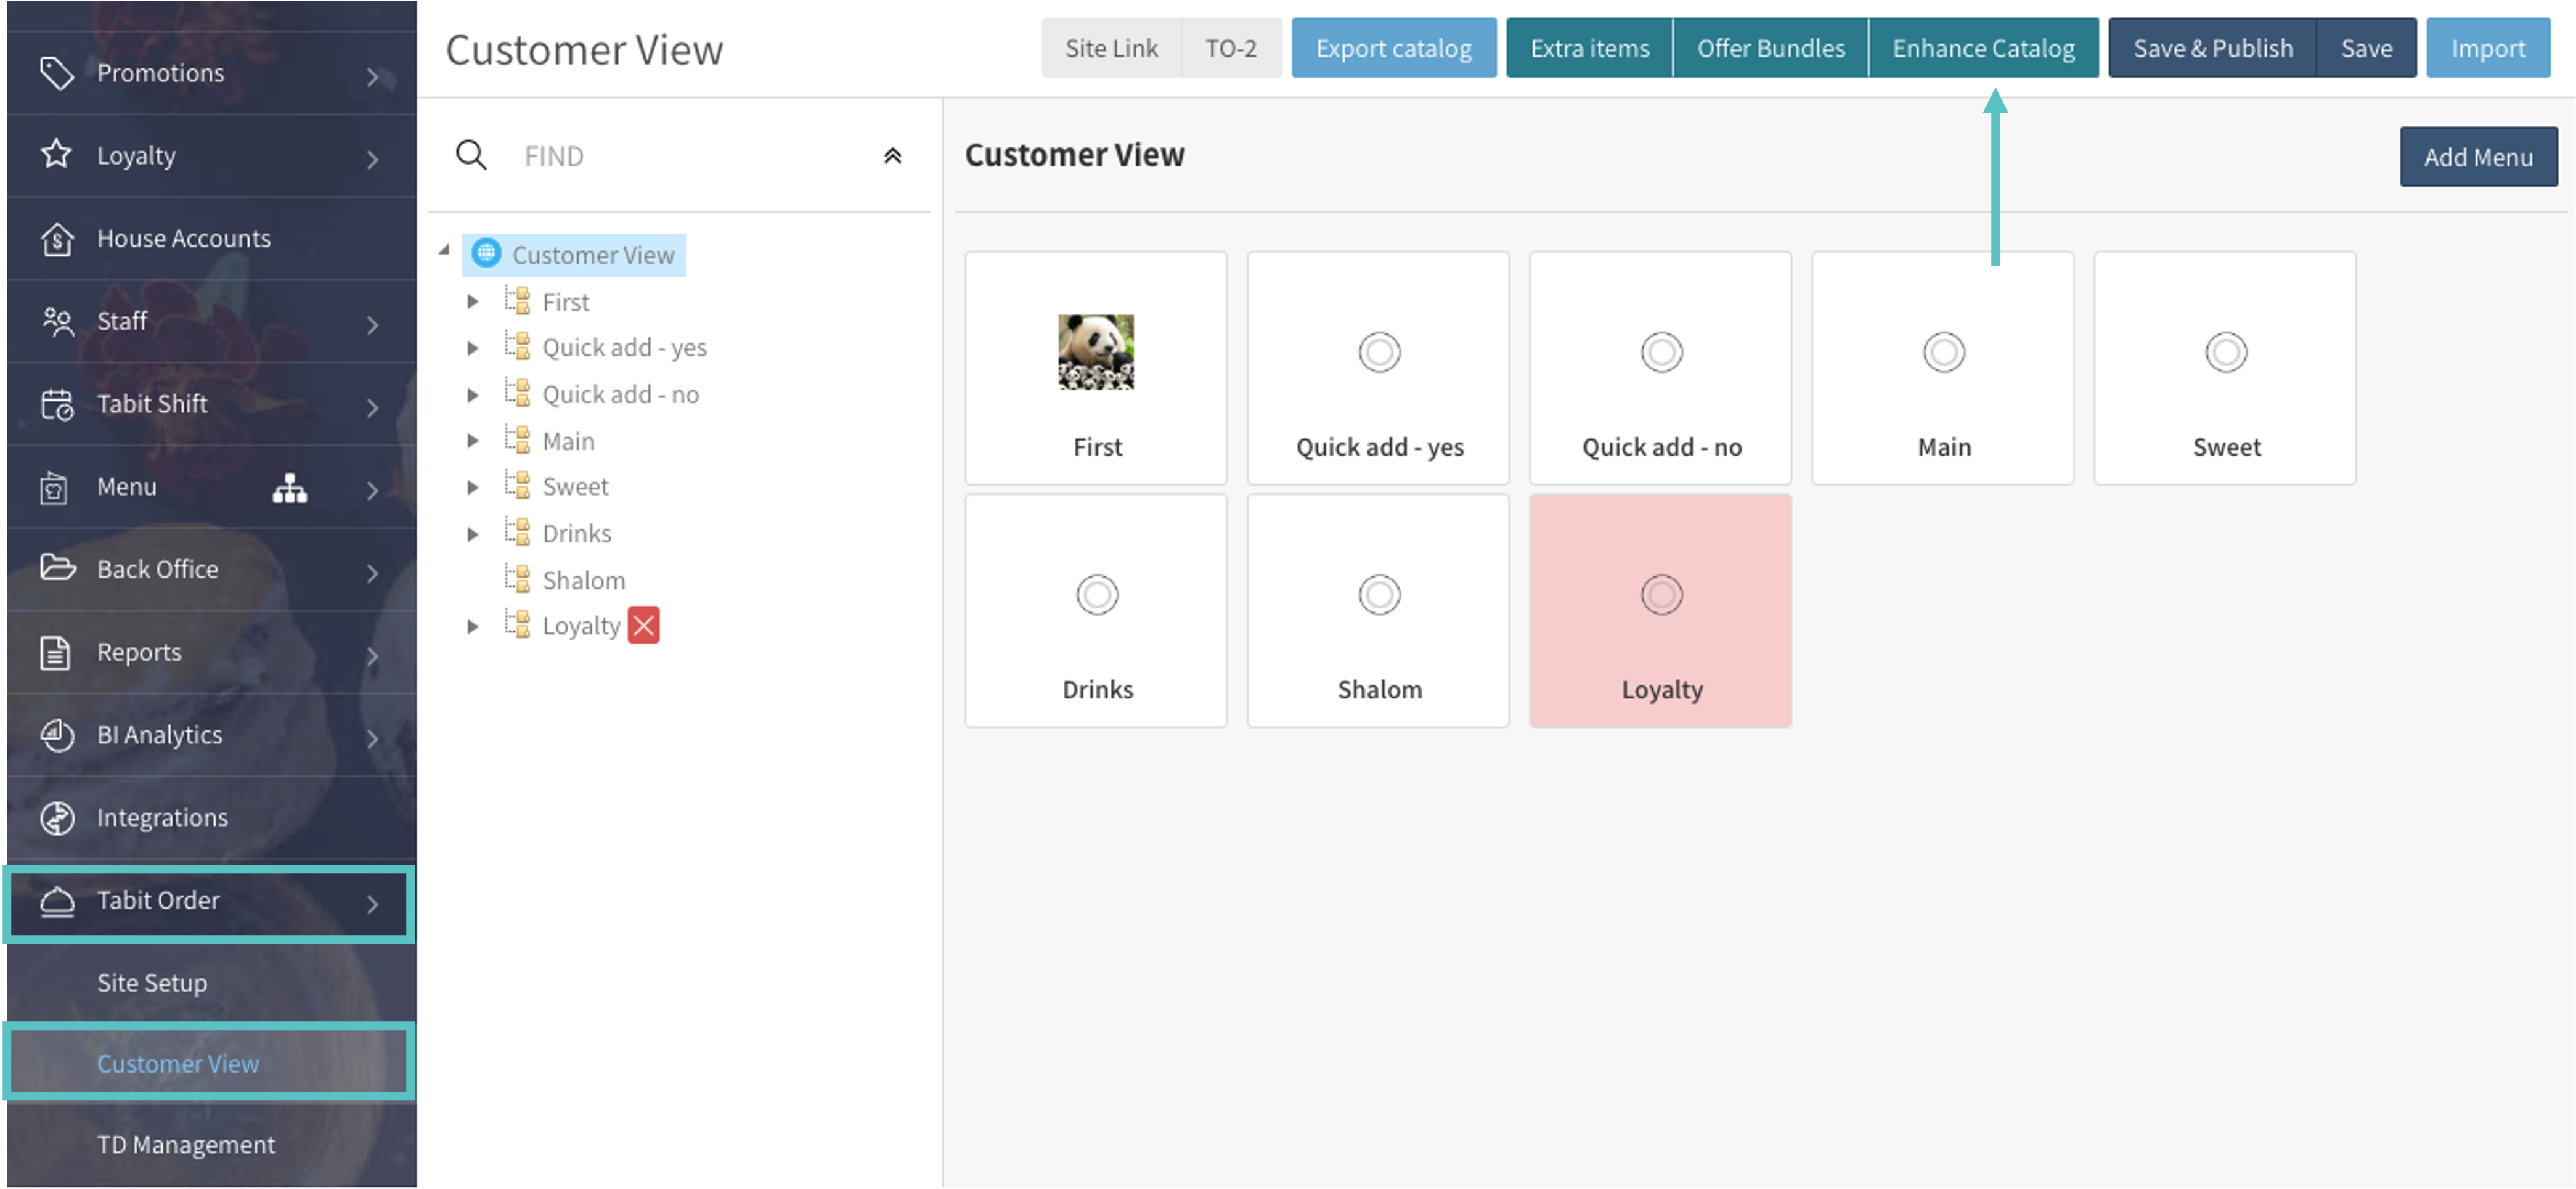2576x1189 pixels.
Task: Click the Site Link button
Action: (1111, 48)
